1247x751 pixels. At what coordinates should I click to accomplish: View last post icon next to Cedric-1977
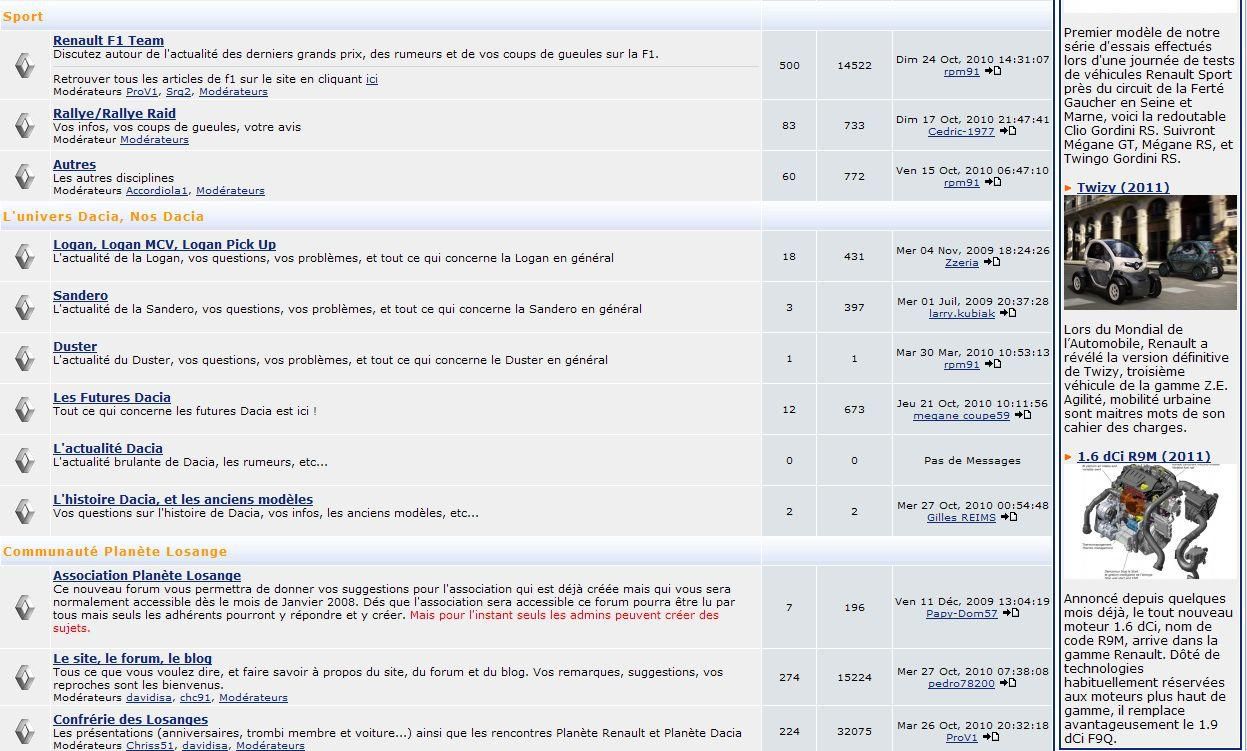1007,131
